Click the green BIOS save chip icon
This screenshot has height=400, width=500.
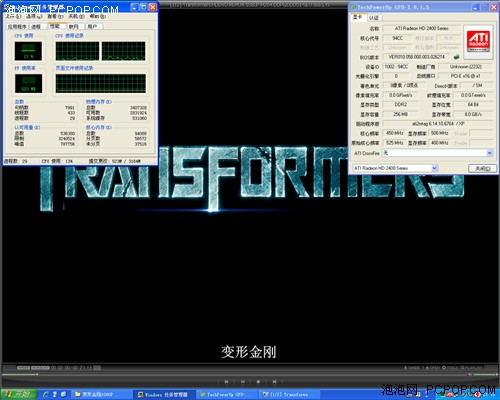[x=456, y=57]
